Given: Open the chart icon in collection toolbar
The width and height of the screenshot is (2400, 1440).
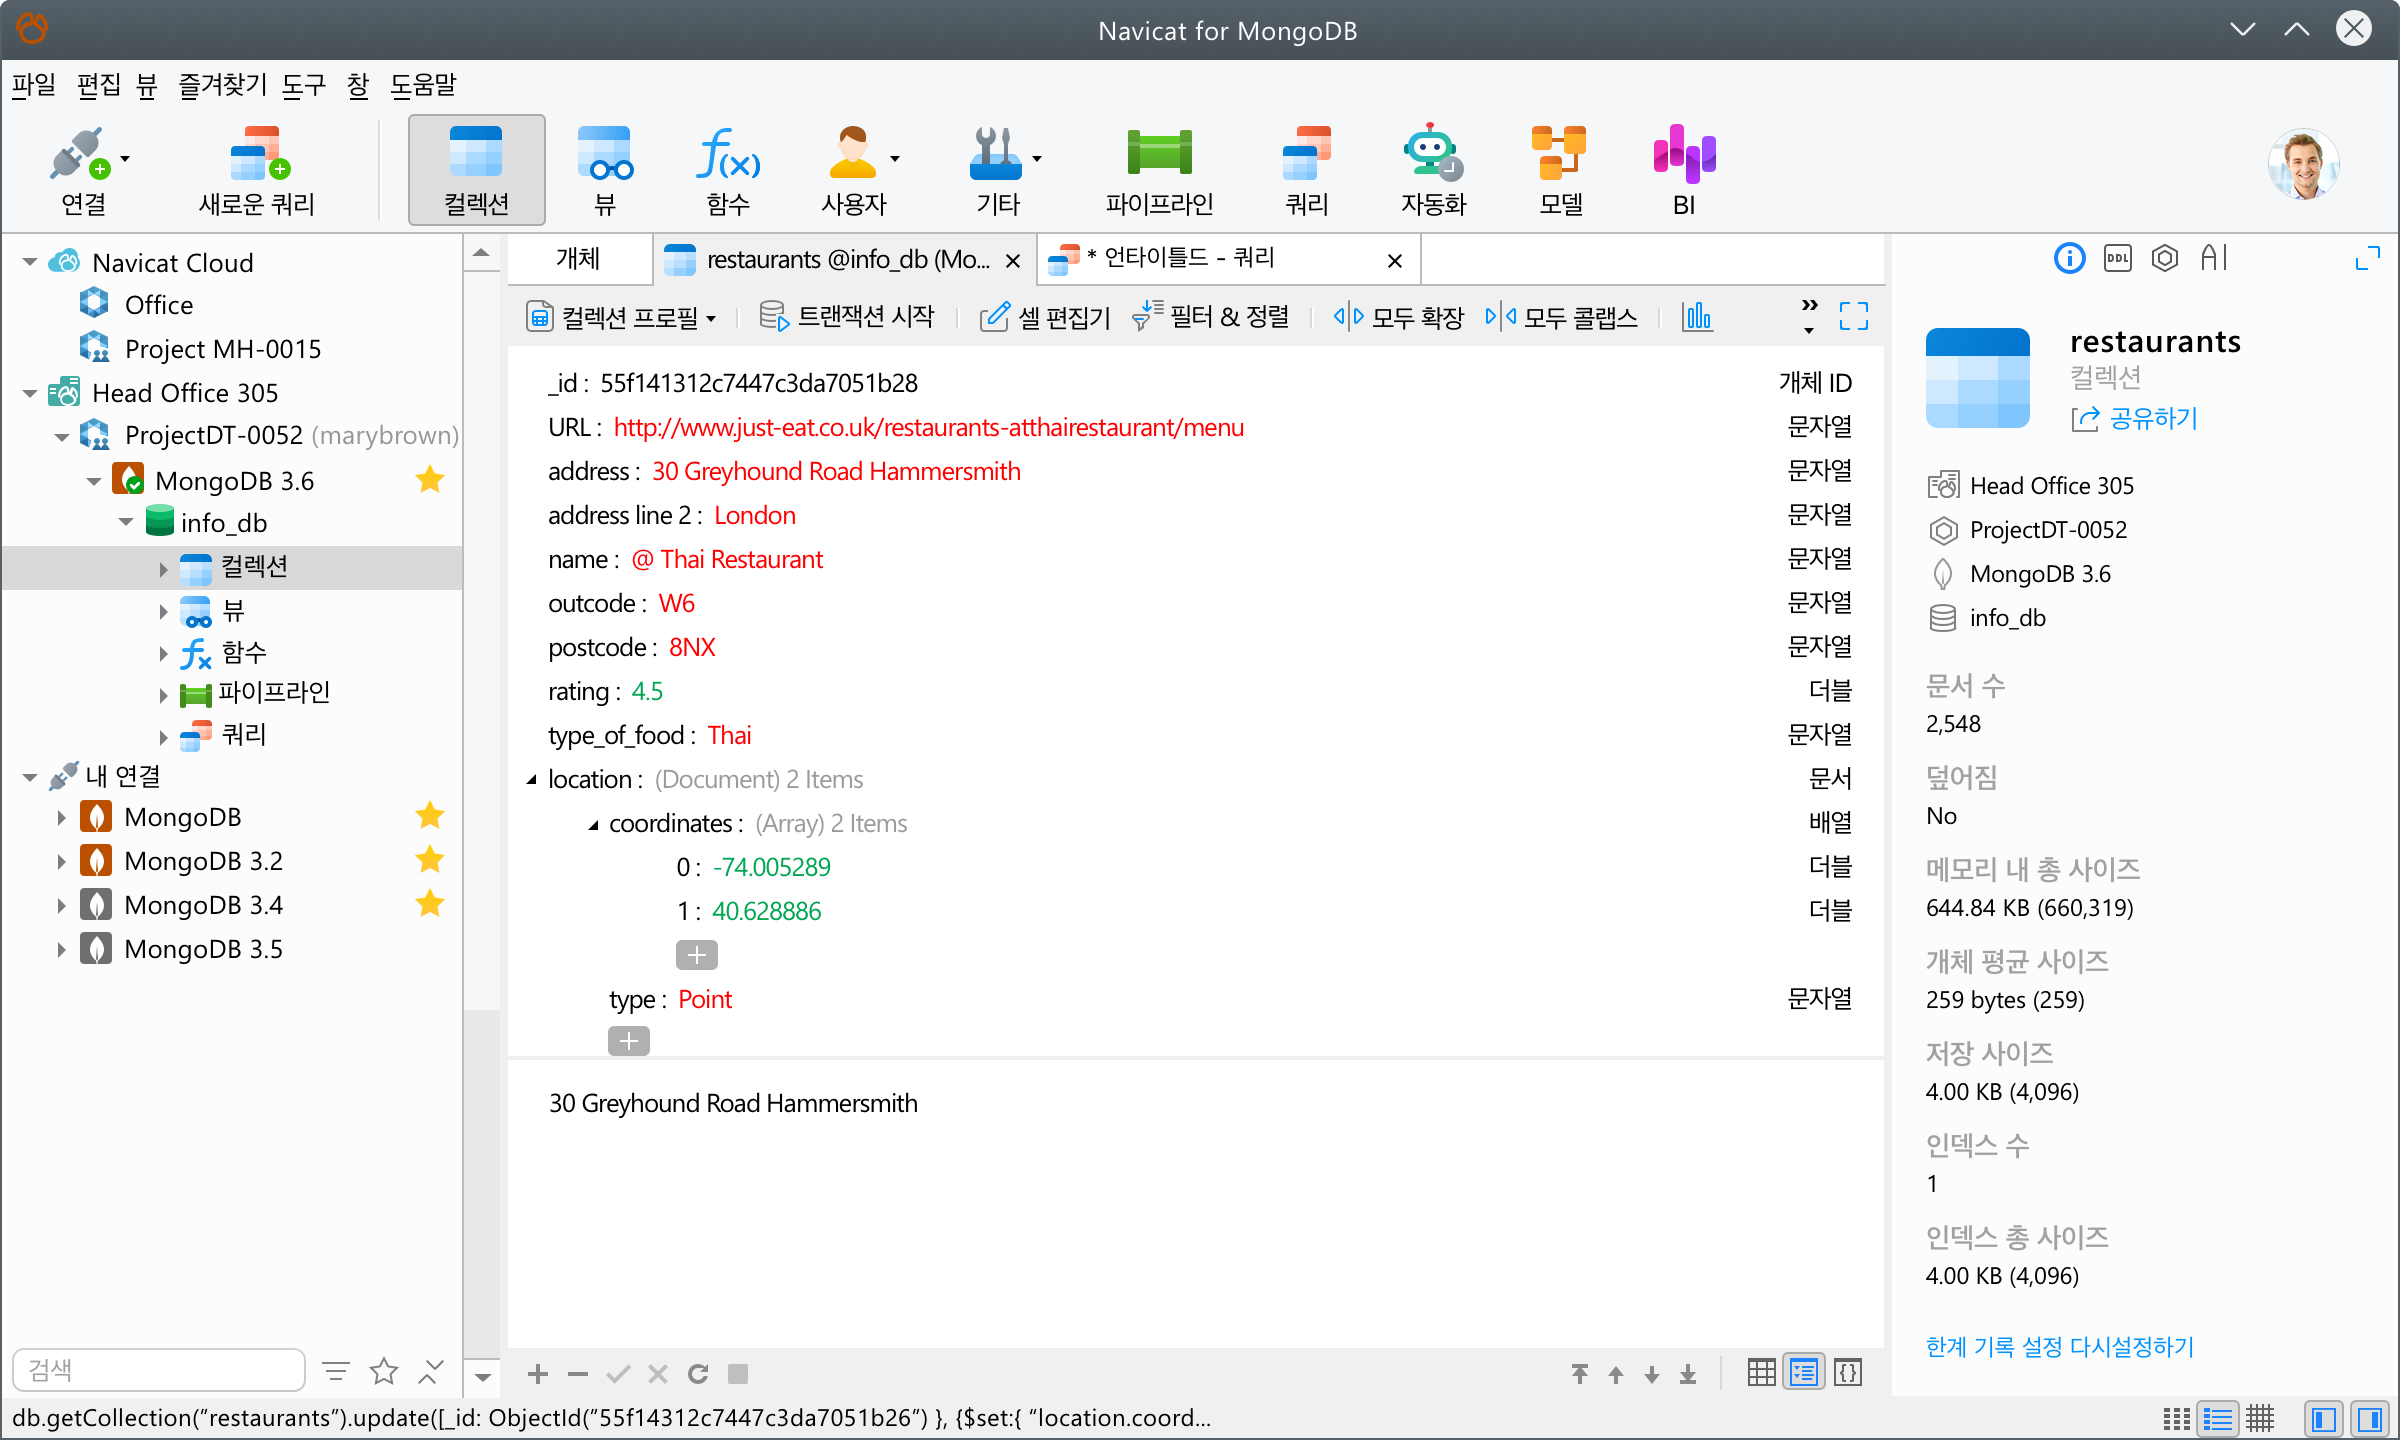Looking at the screenshot, I should coord(1697,317).
